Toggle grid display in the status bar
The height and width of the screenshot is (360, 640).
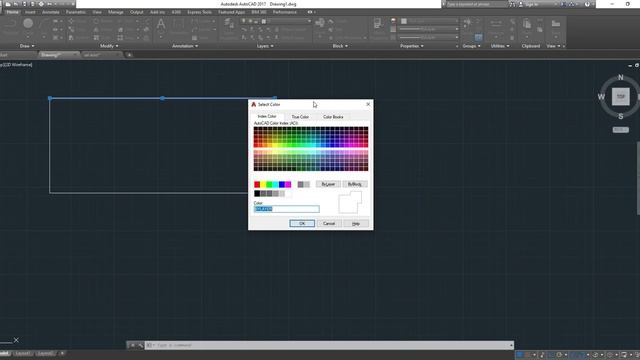pyautogui.click(x=519, y=355)
